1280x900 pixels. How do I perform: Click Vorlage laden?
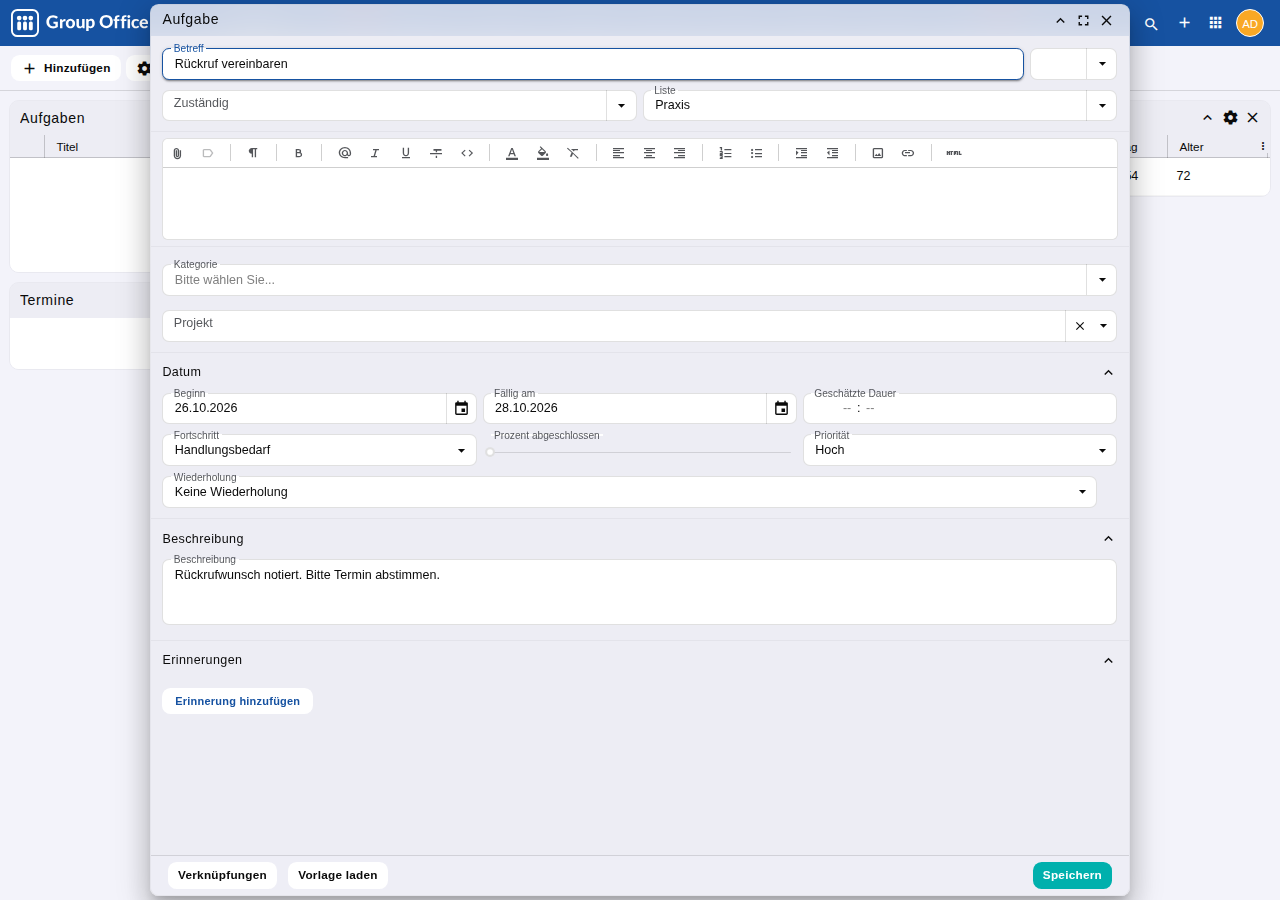[338, 875]
